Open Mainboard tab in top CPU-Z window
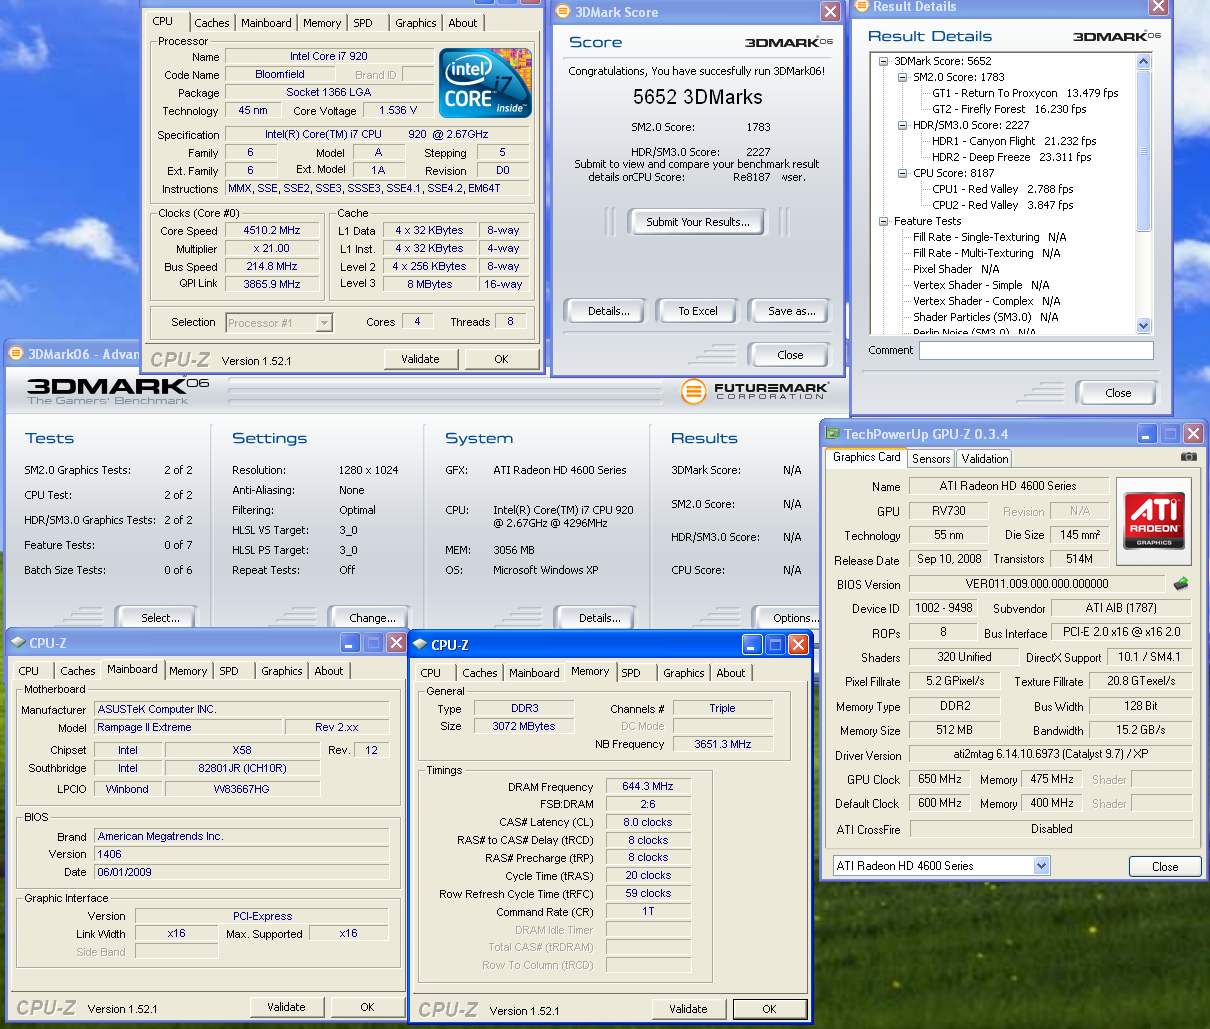 266,22
